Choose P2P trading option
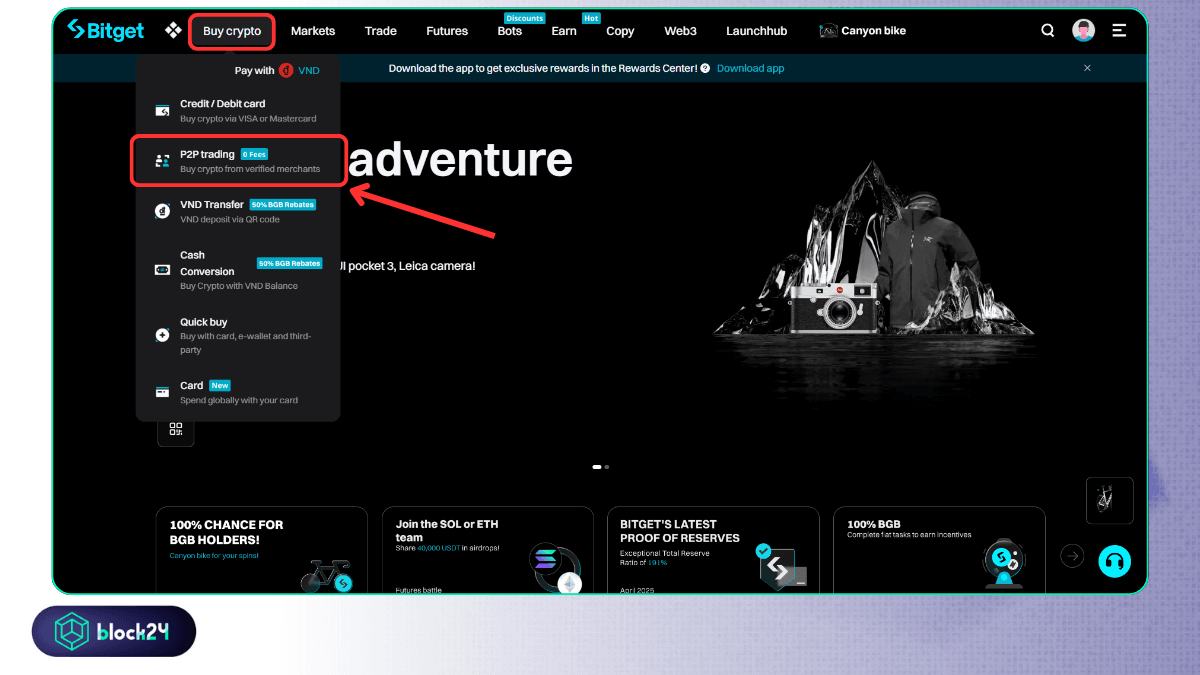Viewport: 1200px width, 675px height. (238, 161)
